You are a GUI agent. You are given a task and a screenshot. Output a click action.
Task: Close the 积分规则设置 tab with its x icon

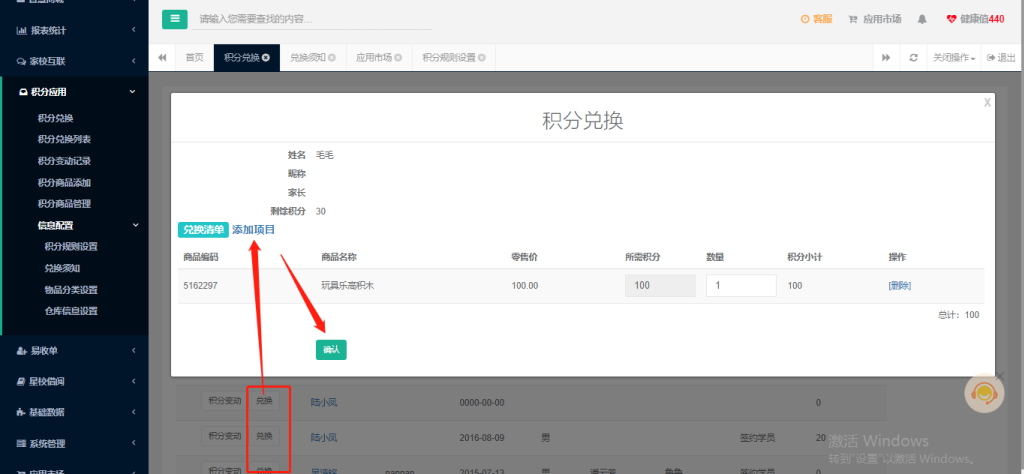coord(482,57)
